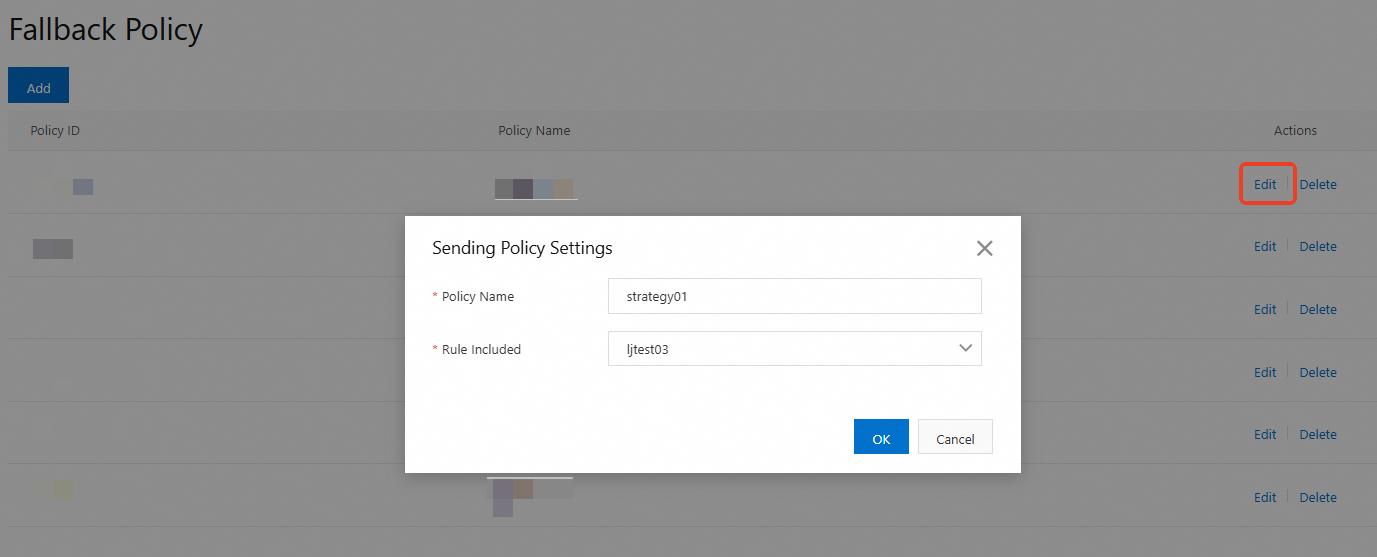Screen dimensions: 1377x557
Task: Close the Sending Policy Settings dialog
Action: [x=984, y=248]
